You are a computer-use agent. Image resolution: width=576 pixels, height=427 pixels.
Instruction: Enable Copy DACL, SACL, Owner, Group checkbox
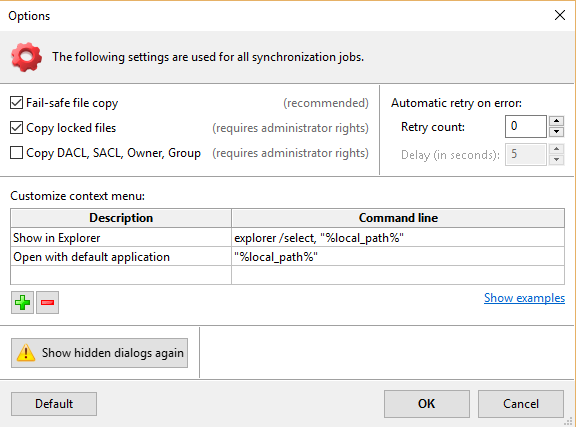(16, 153)
